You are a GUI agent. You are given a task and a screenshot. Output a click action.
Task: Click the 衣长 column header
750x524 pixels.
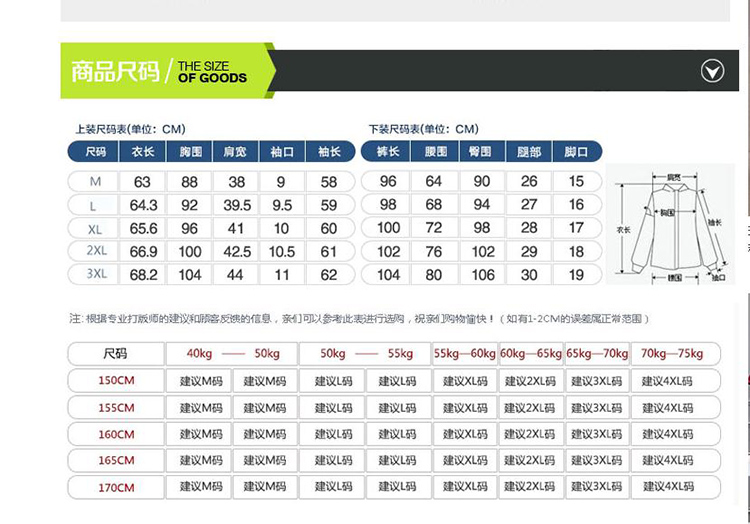143,152
